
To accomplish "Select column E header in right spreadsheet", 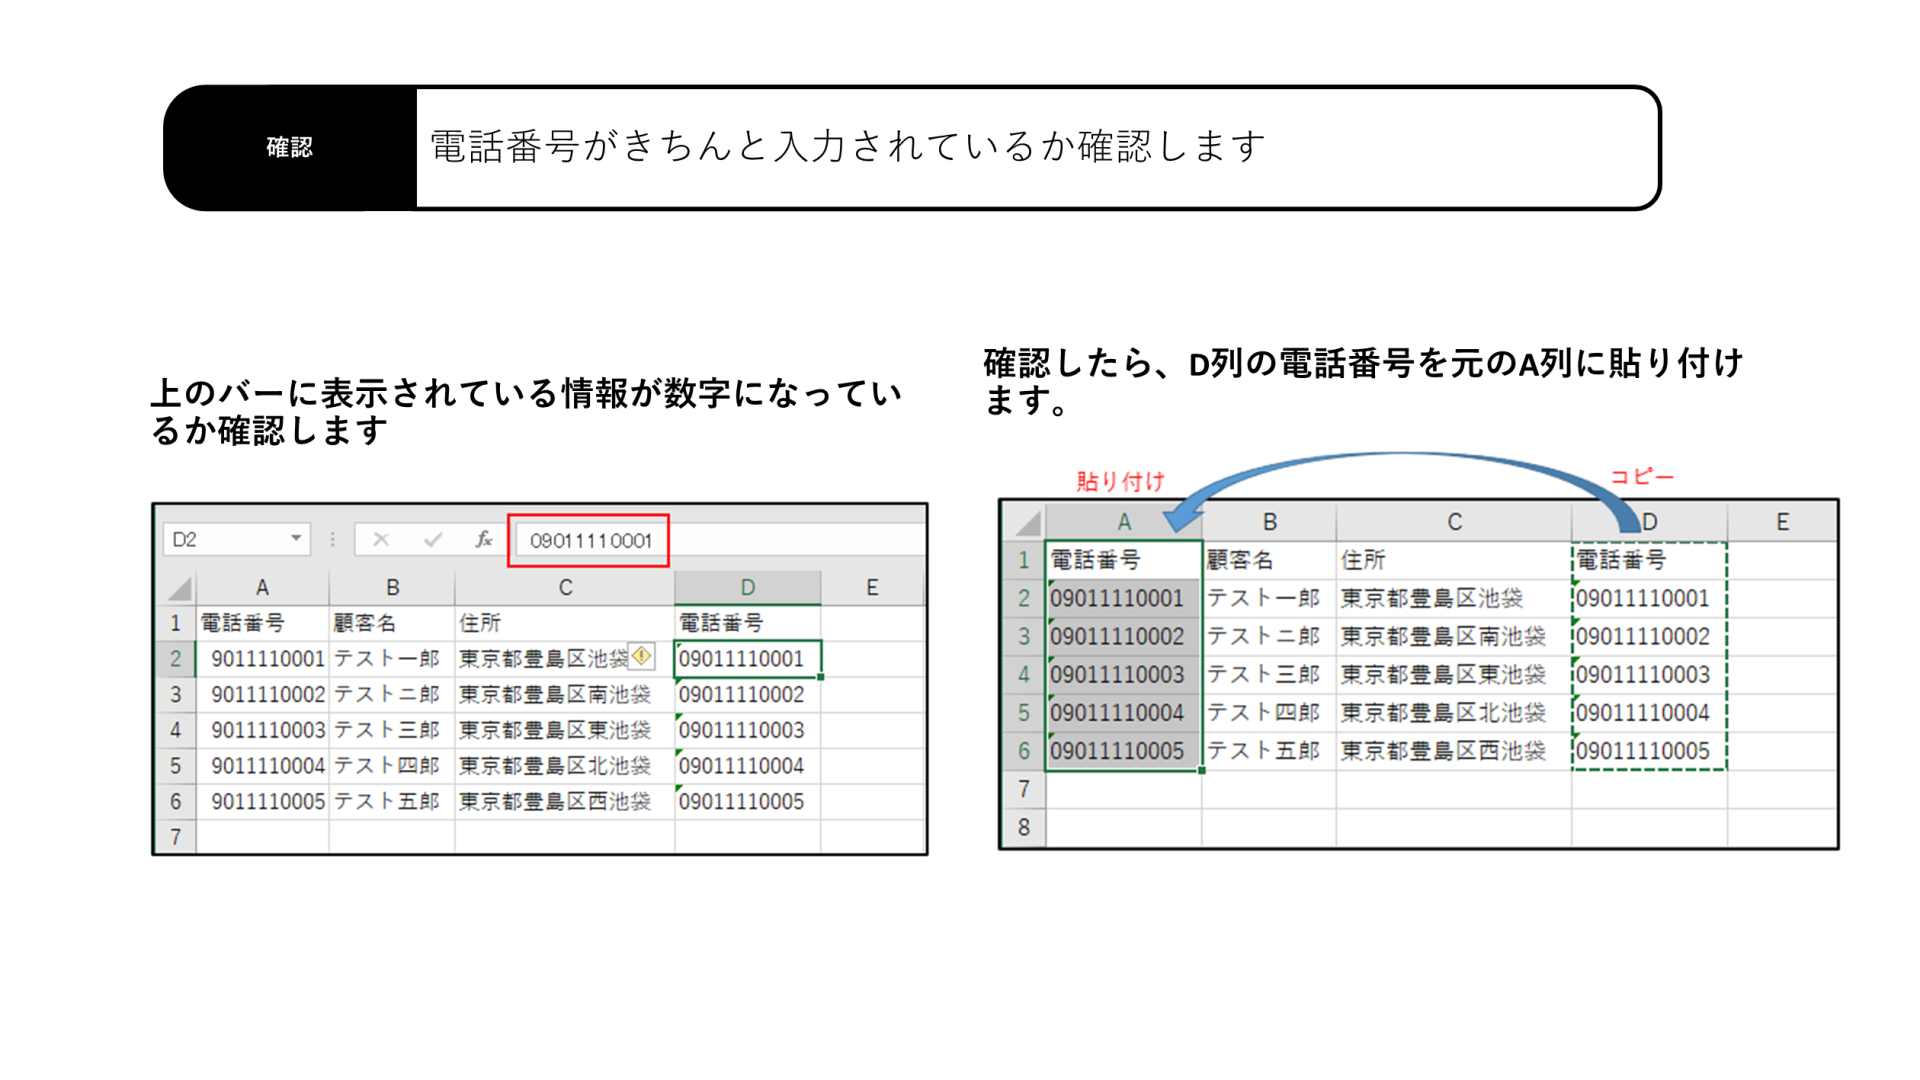I will [1782, 522].
